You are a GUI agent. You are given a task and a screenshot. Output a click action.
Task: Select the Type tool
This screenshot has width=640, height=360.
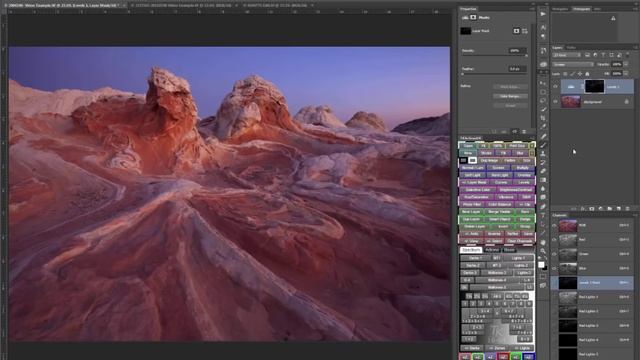point(543,215)
